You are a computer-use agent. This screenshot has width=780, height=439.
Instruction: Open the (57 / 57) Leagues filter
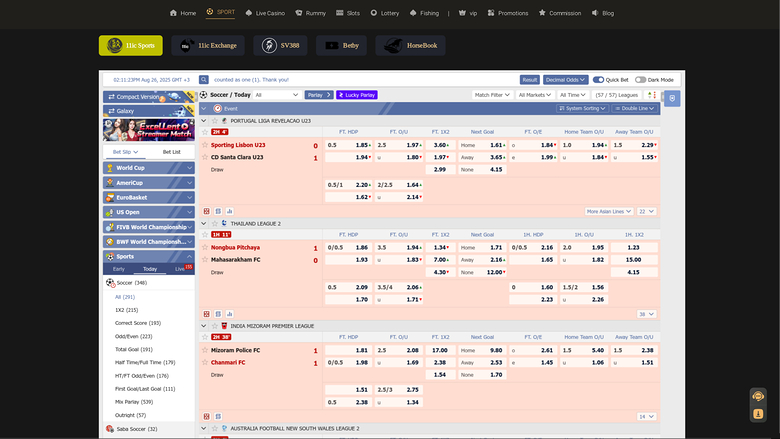[617, 95]
